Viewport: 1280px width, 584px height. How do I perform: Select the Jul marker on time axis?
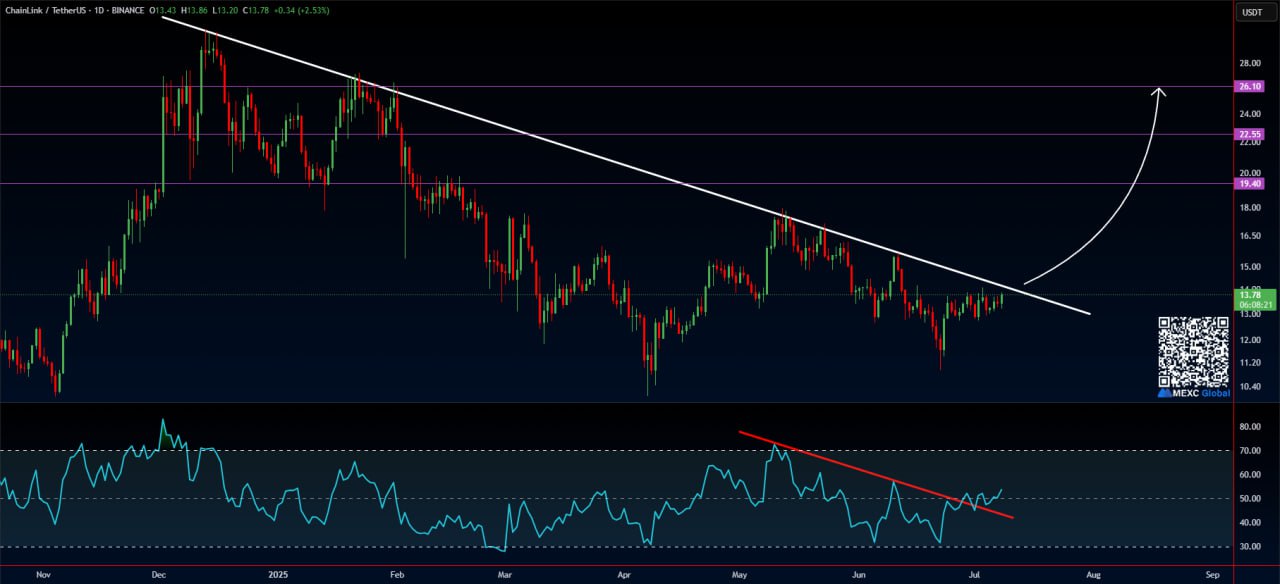click(x=975, y=575)
